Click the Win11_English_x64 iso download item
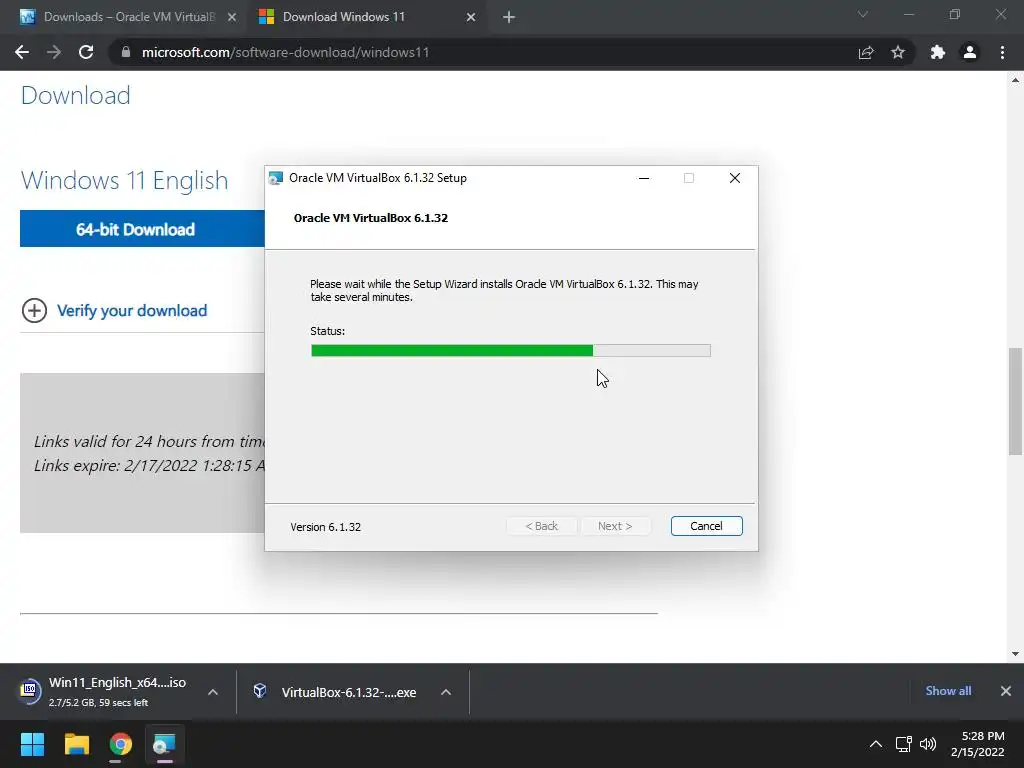 pos(103,692)
